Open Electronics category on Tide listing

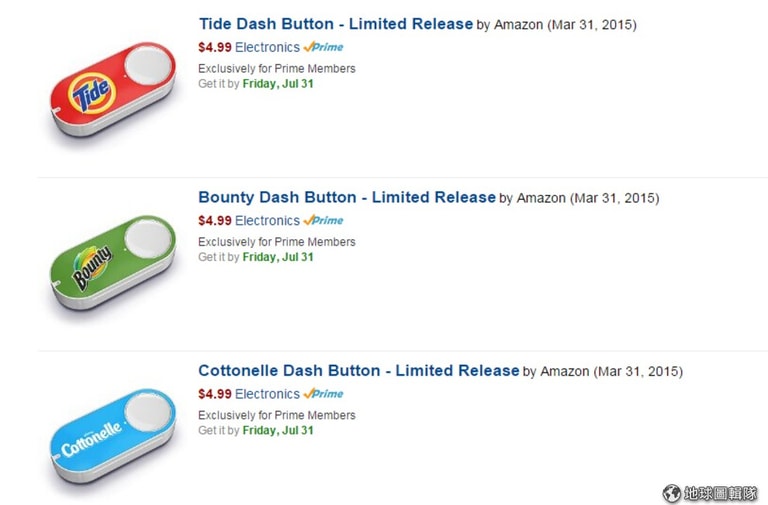[x=267, y=47]
